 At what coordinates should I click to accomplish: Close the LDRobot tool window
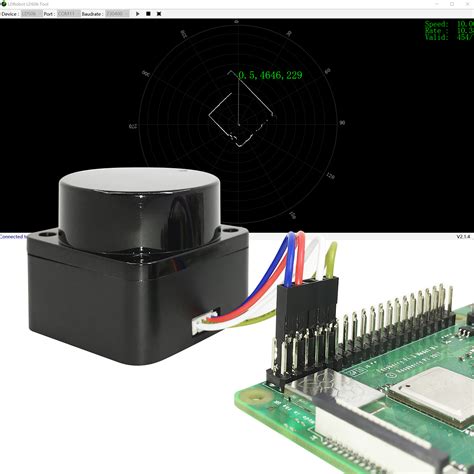pyautogui.click(x=468, y=4)
